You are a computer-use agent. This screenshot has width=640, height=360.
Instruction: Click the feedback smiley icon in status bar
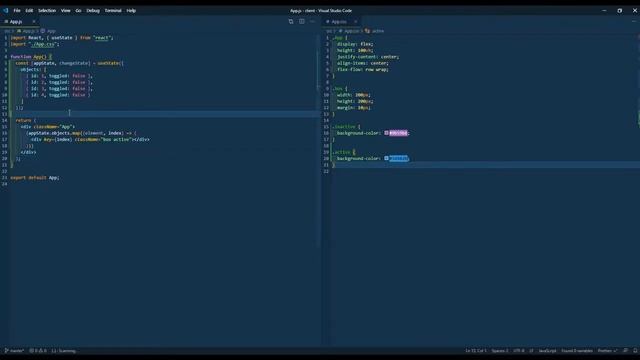(626, 351)
